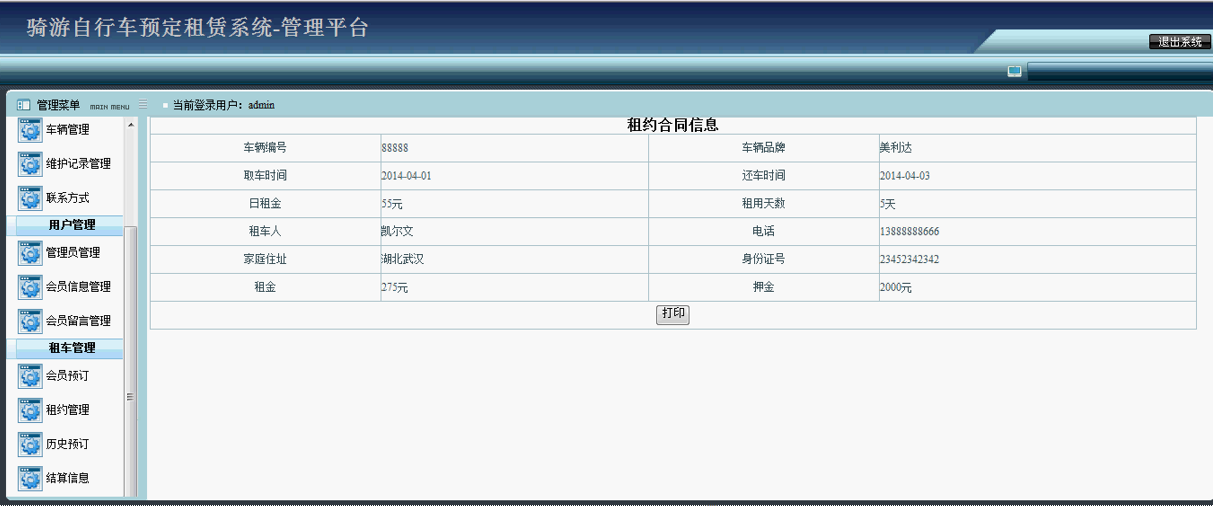The image size is (1213, 506).
Task: Click phone number 13888888666
Action: pos(909,232)
